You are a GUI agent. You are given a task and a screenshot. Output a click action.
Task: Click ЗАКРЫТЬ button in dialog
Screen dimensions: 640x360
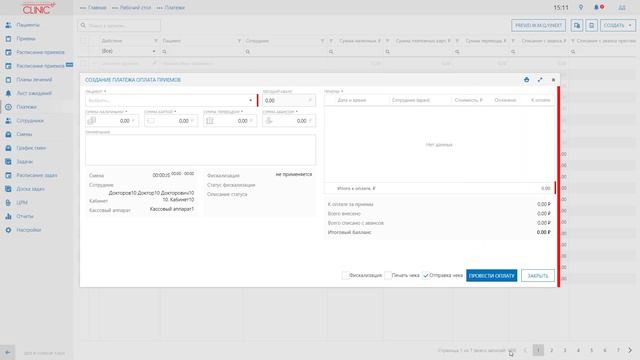pos(538,276)
